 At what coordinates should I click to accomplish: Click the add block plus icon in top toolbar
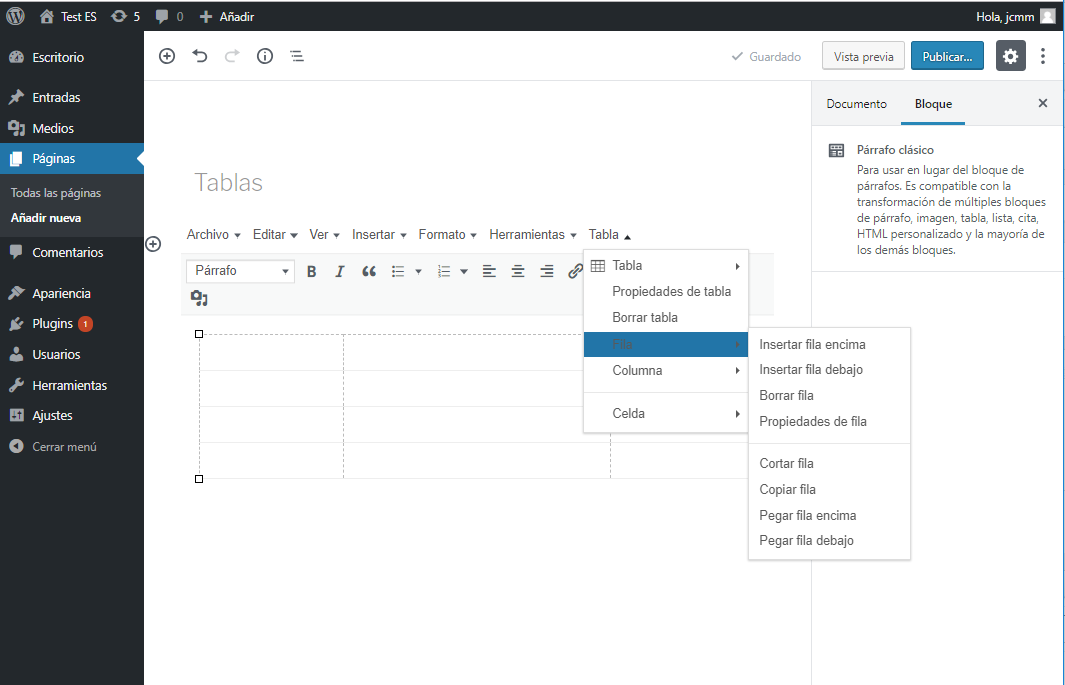coord(167,57)
